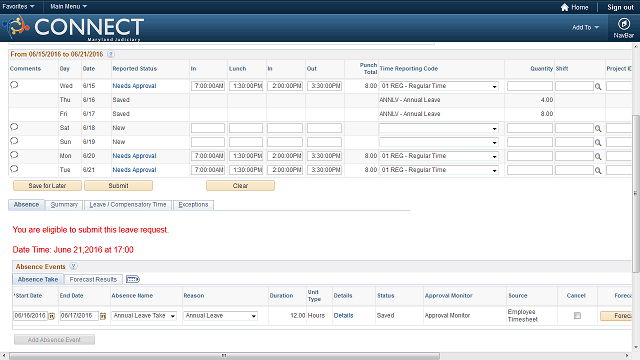This screenshot has width=640, height=360.
Task: Click Shift lookup magnifier in Sat 6/18 row
Action: (x=598, y=129)
